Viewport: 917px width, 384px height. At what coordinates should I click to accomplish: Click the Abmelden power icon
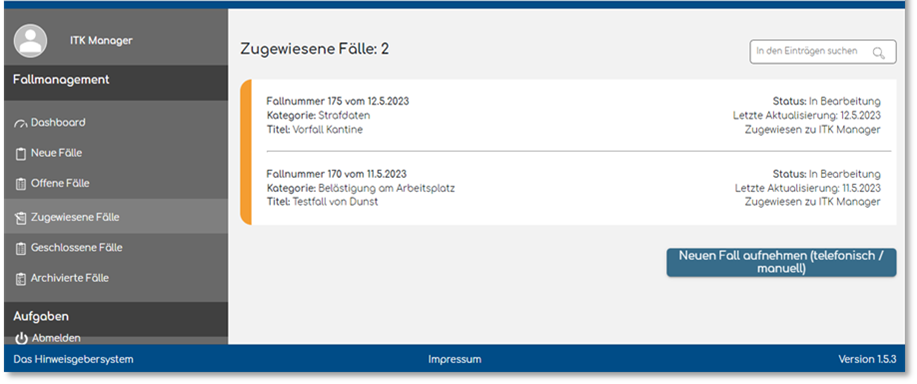pos(22,338)
